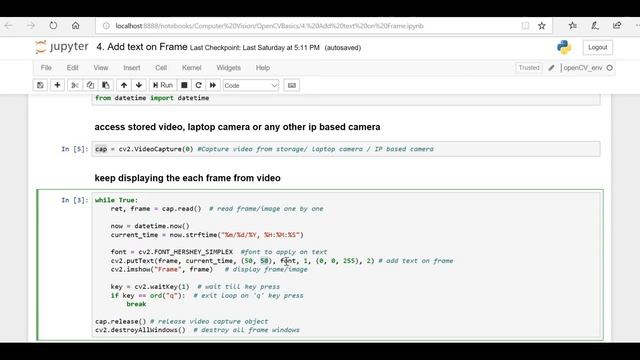This screenshot has height=360, width=640.
Task: Click the Python kernel logo
Action: [564, 47]
